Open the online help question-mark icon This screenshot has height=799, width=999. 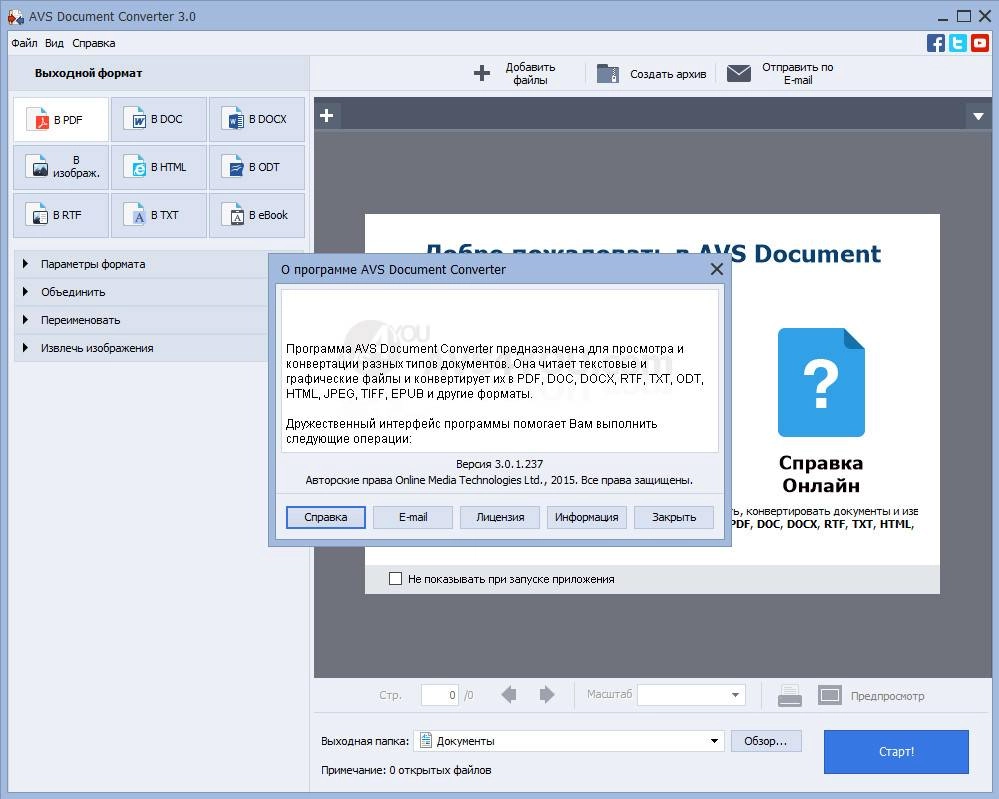pos(821,382)
